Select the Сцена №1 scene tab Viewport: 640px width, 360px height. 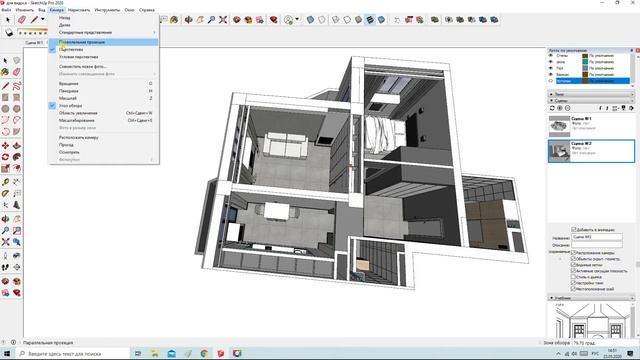pos(34,43)
